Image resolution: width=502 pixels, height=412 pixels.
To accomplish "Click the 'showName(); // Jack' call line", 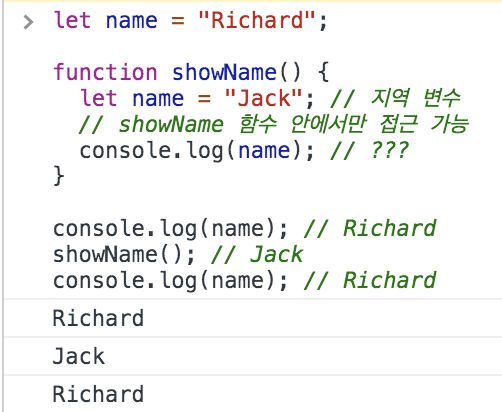I will point(178,255).
